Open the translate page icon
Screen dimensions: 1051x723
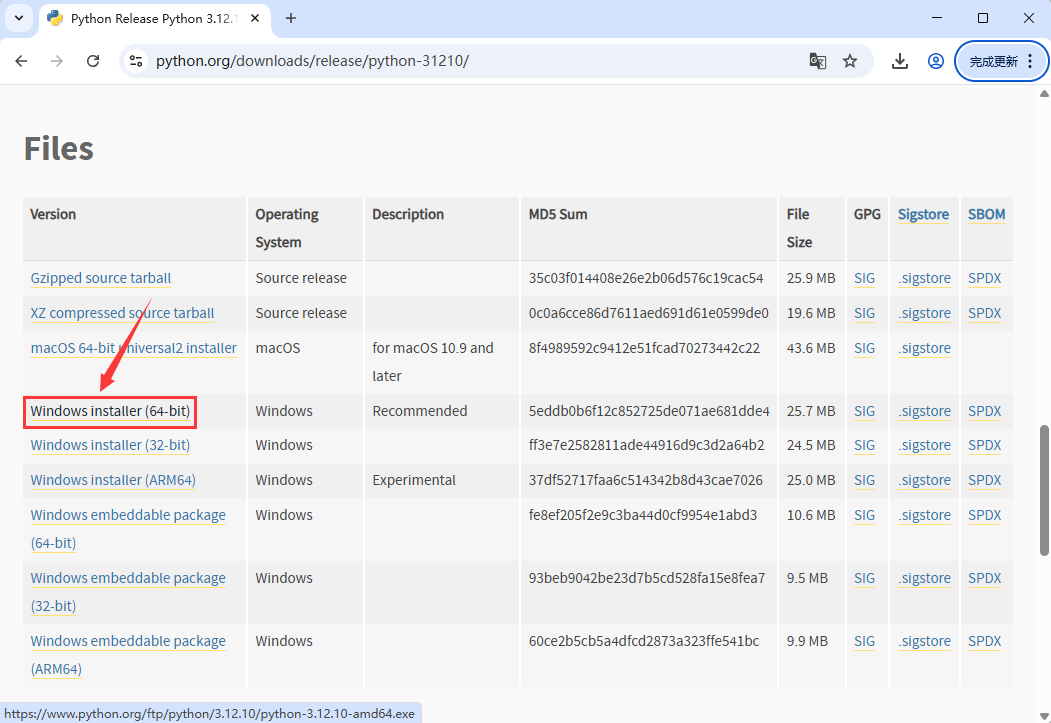point(817,61)
